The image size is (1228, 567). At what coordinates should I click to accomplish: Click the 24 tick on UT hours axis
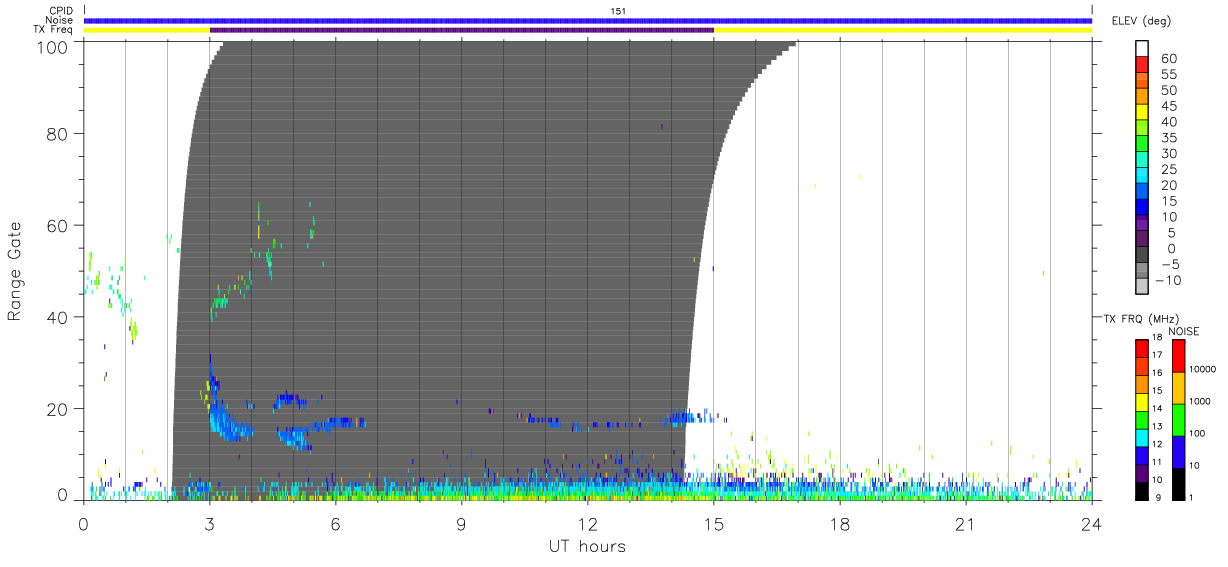pos(1092,524)
